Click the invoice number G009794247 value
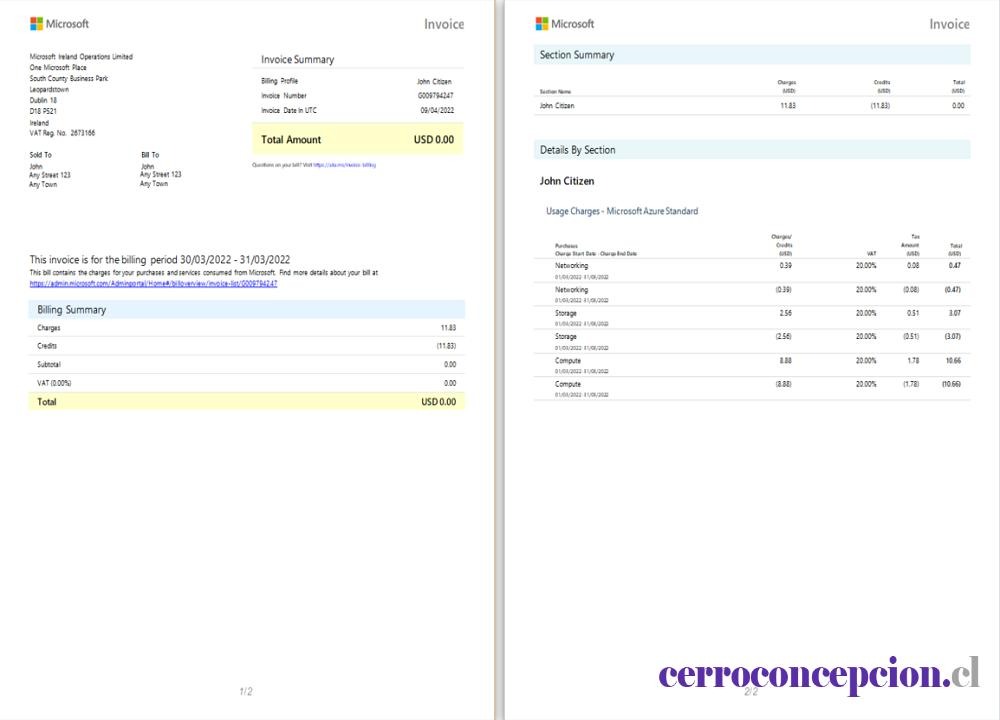The height and width of the screenshot is (720, 1000). 436,96
